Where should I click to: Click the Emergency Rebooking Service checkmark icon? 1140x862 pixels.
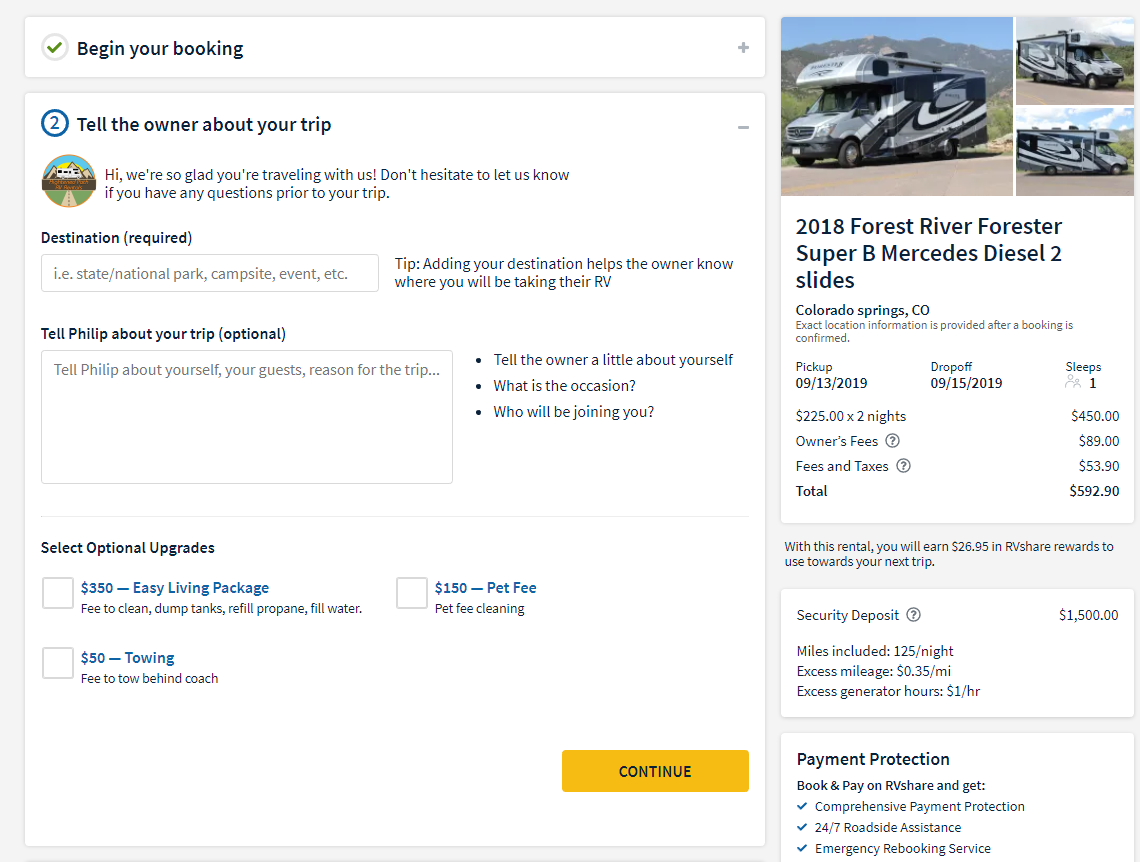(x=802, y=848)
